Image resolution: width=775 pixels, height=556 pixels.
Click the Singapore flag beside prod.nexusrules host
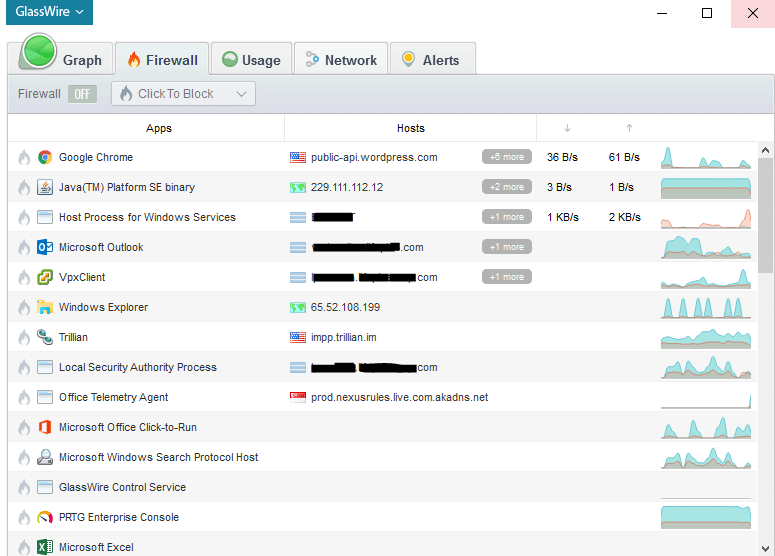pyautogui.click(x=298, y=397)
